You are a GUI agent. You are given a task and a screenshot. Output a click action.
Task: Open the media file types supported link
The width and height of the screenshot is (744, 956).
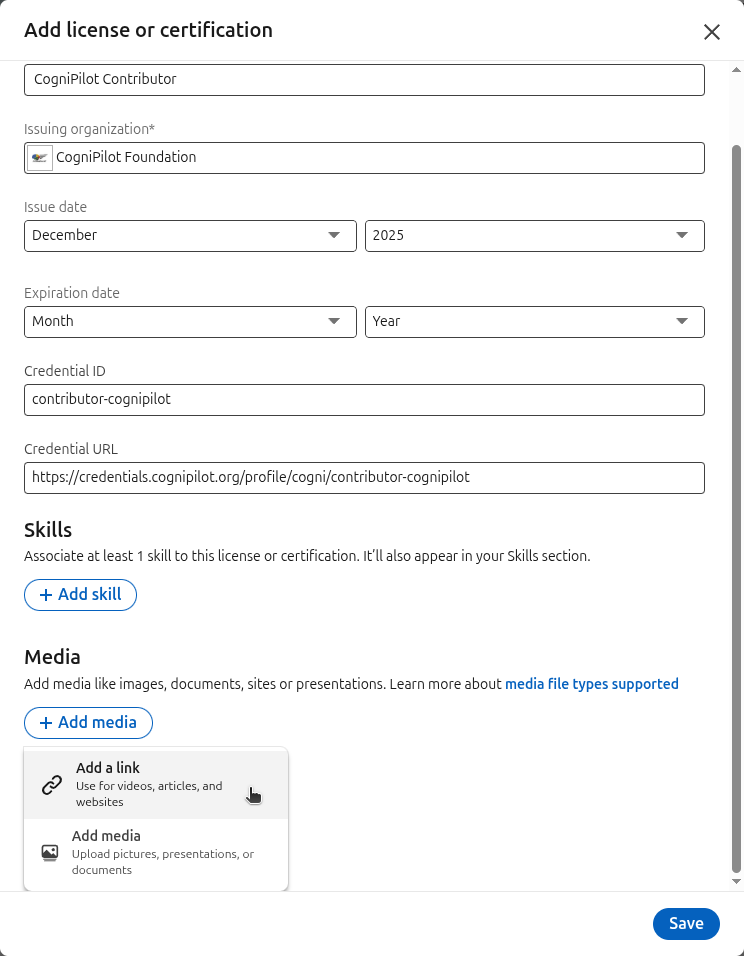click(x=591, y=684)
